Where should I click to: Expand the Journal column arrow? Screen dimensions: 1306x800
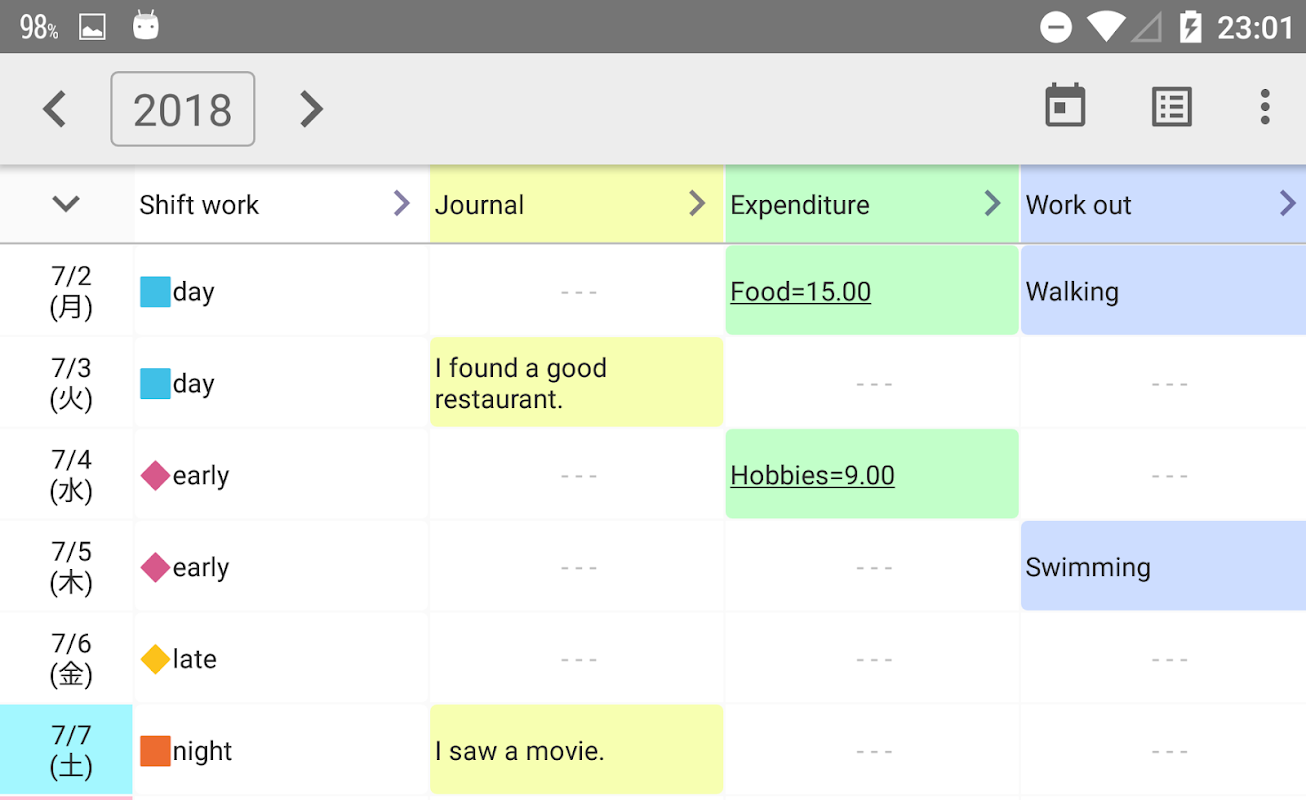tap(697, 204)
